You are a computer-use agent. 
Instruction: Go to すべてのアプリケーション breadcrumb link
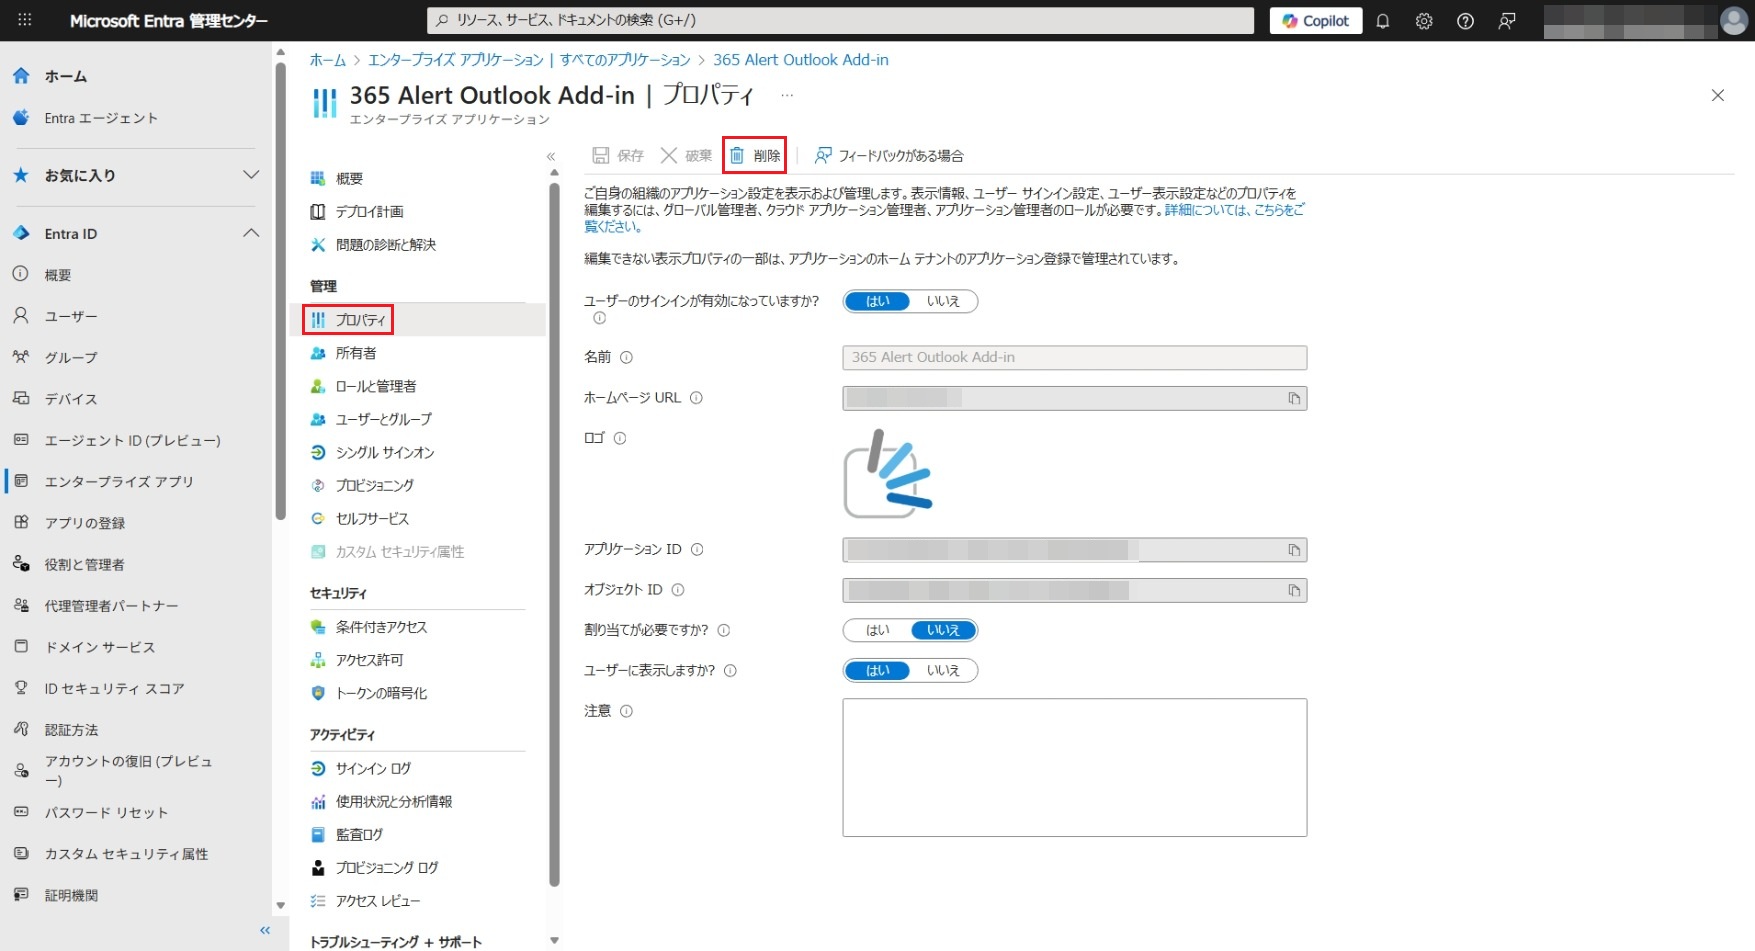coord(624,60)
